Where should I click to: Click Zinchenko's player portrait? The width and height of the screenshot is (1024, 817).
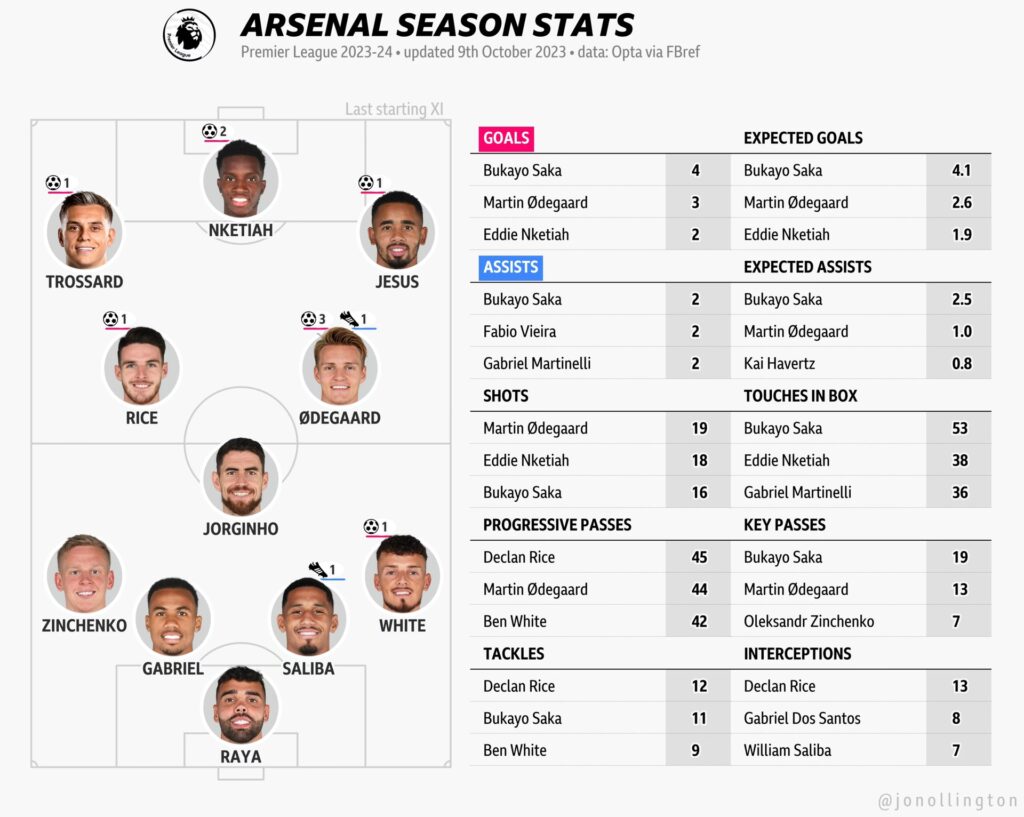[x=84, y=575]
